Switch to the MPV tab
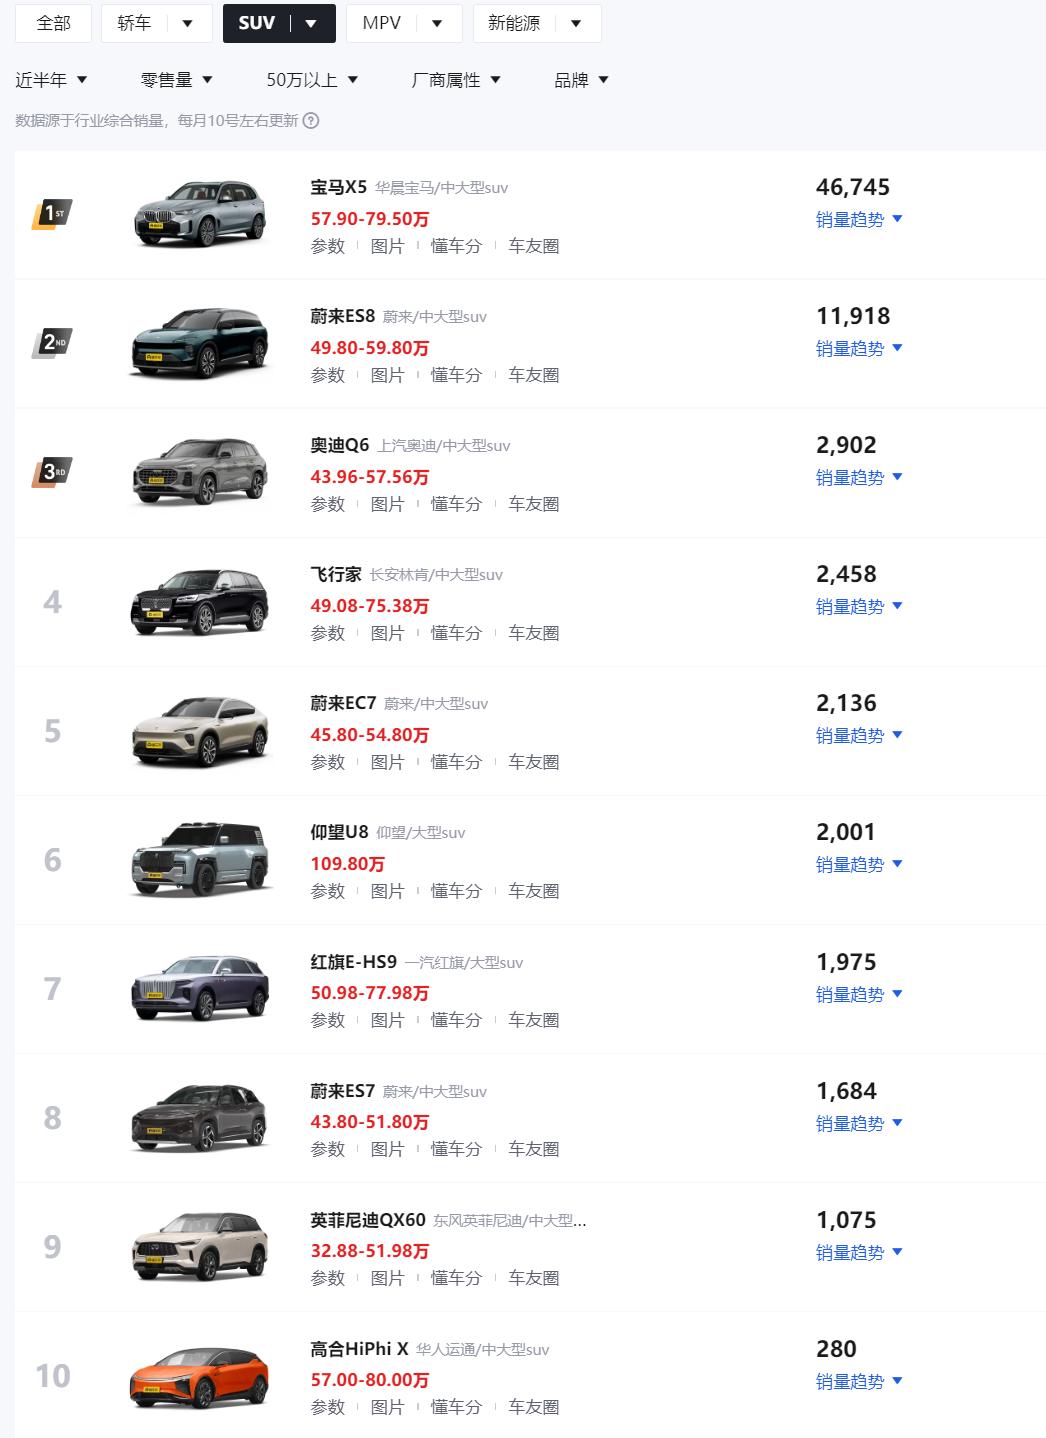Viewport: 1046px width, 1438px height. pyautogui.click(x=381, y=23)
